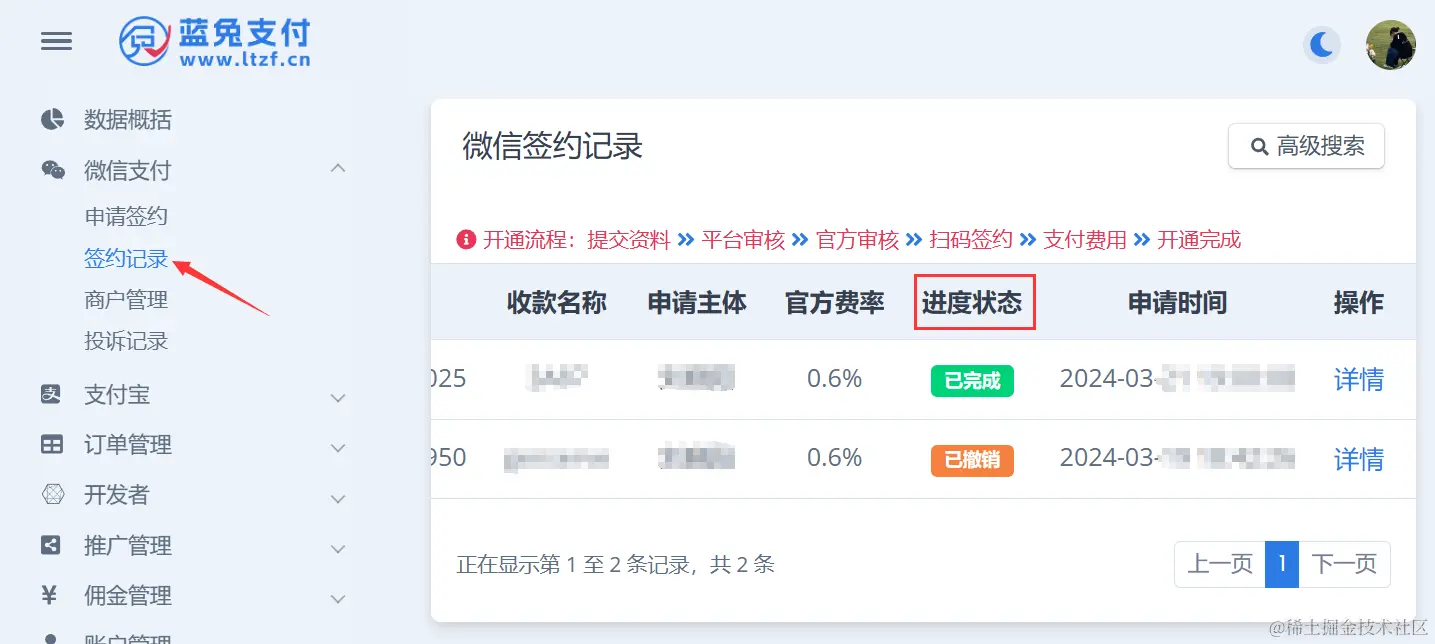Image resolution: width=1435 pixels, height=644 pixels.
Task: Select the 开发者 menu label
Action: pos(117,495)
